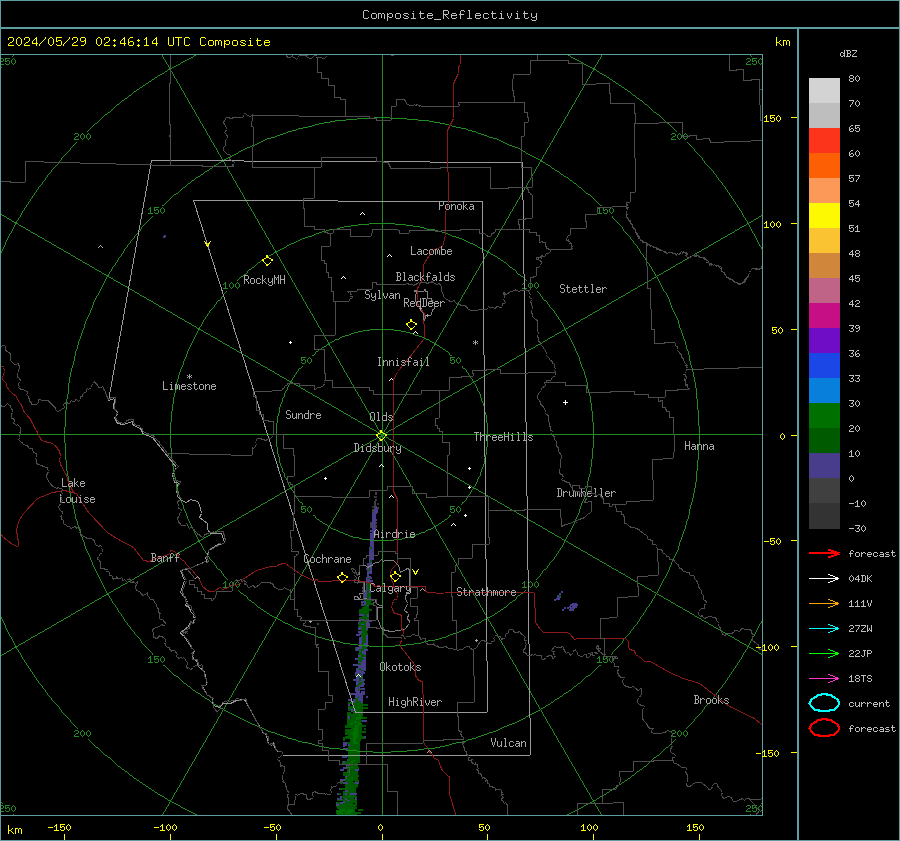Click the asterisk marker east of Innisfail
This screenshot has height=841, width=900.
475,343
